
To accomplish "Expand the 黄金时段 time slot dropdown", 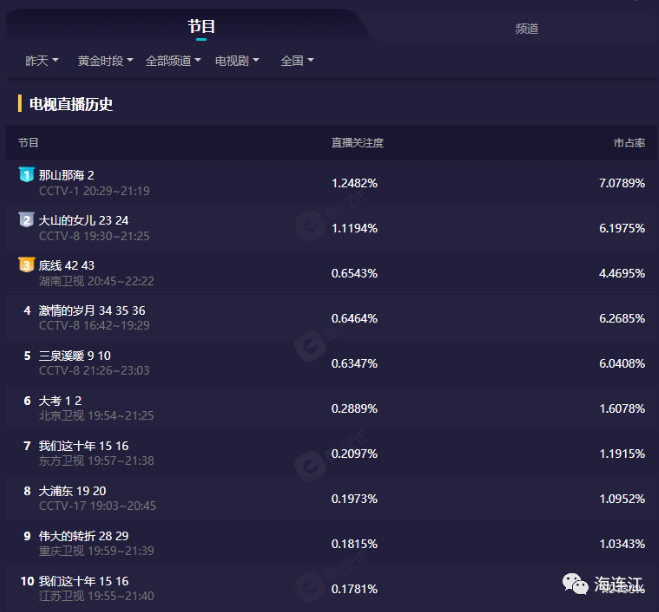I will click(106, 61).
